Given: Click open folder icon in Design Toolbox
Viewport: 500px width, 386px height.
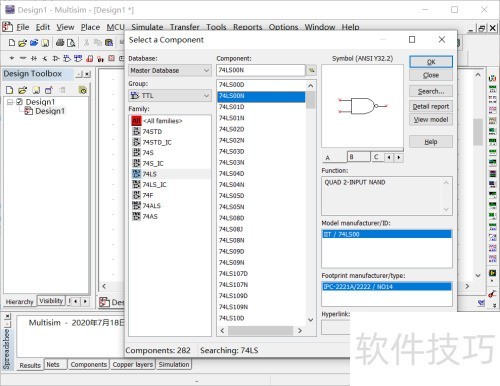Looking at the screenshot, I should coord(22,90).
